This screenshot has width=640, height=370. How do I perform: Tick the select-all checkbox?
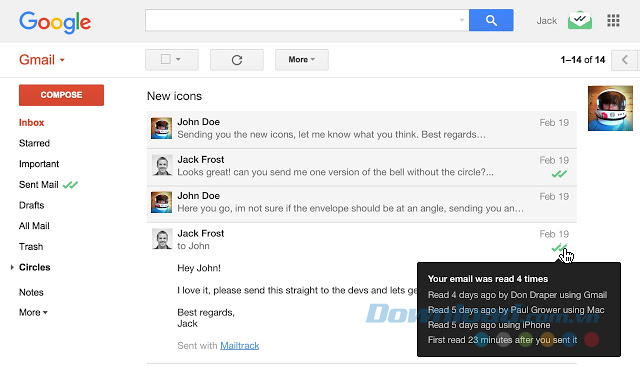click(166, 59)
